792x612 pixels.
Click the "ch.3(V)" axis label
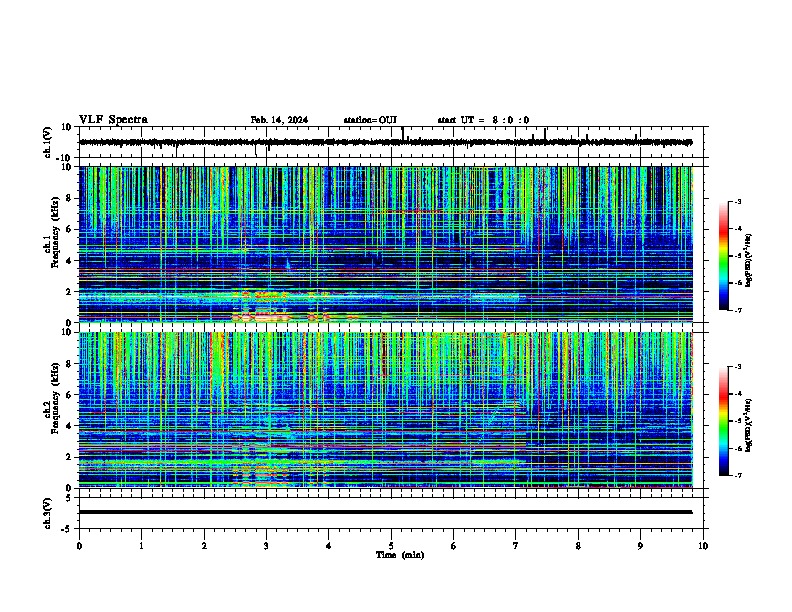[47, 513]
